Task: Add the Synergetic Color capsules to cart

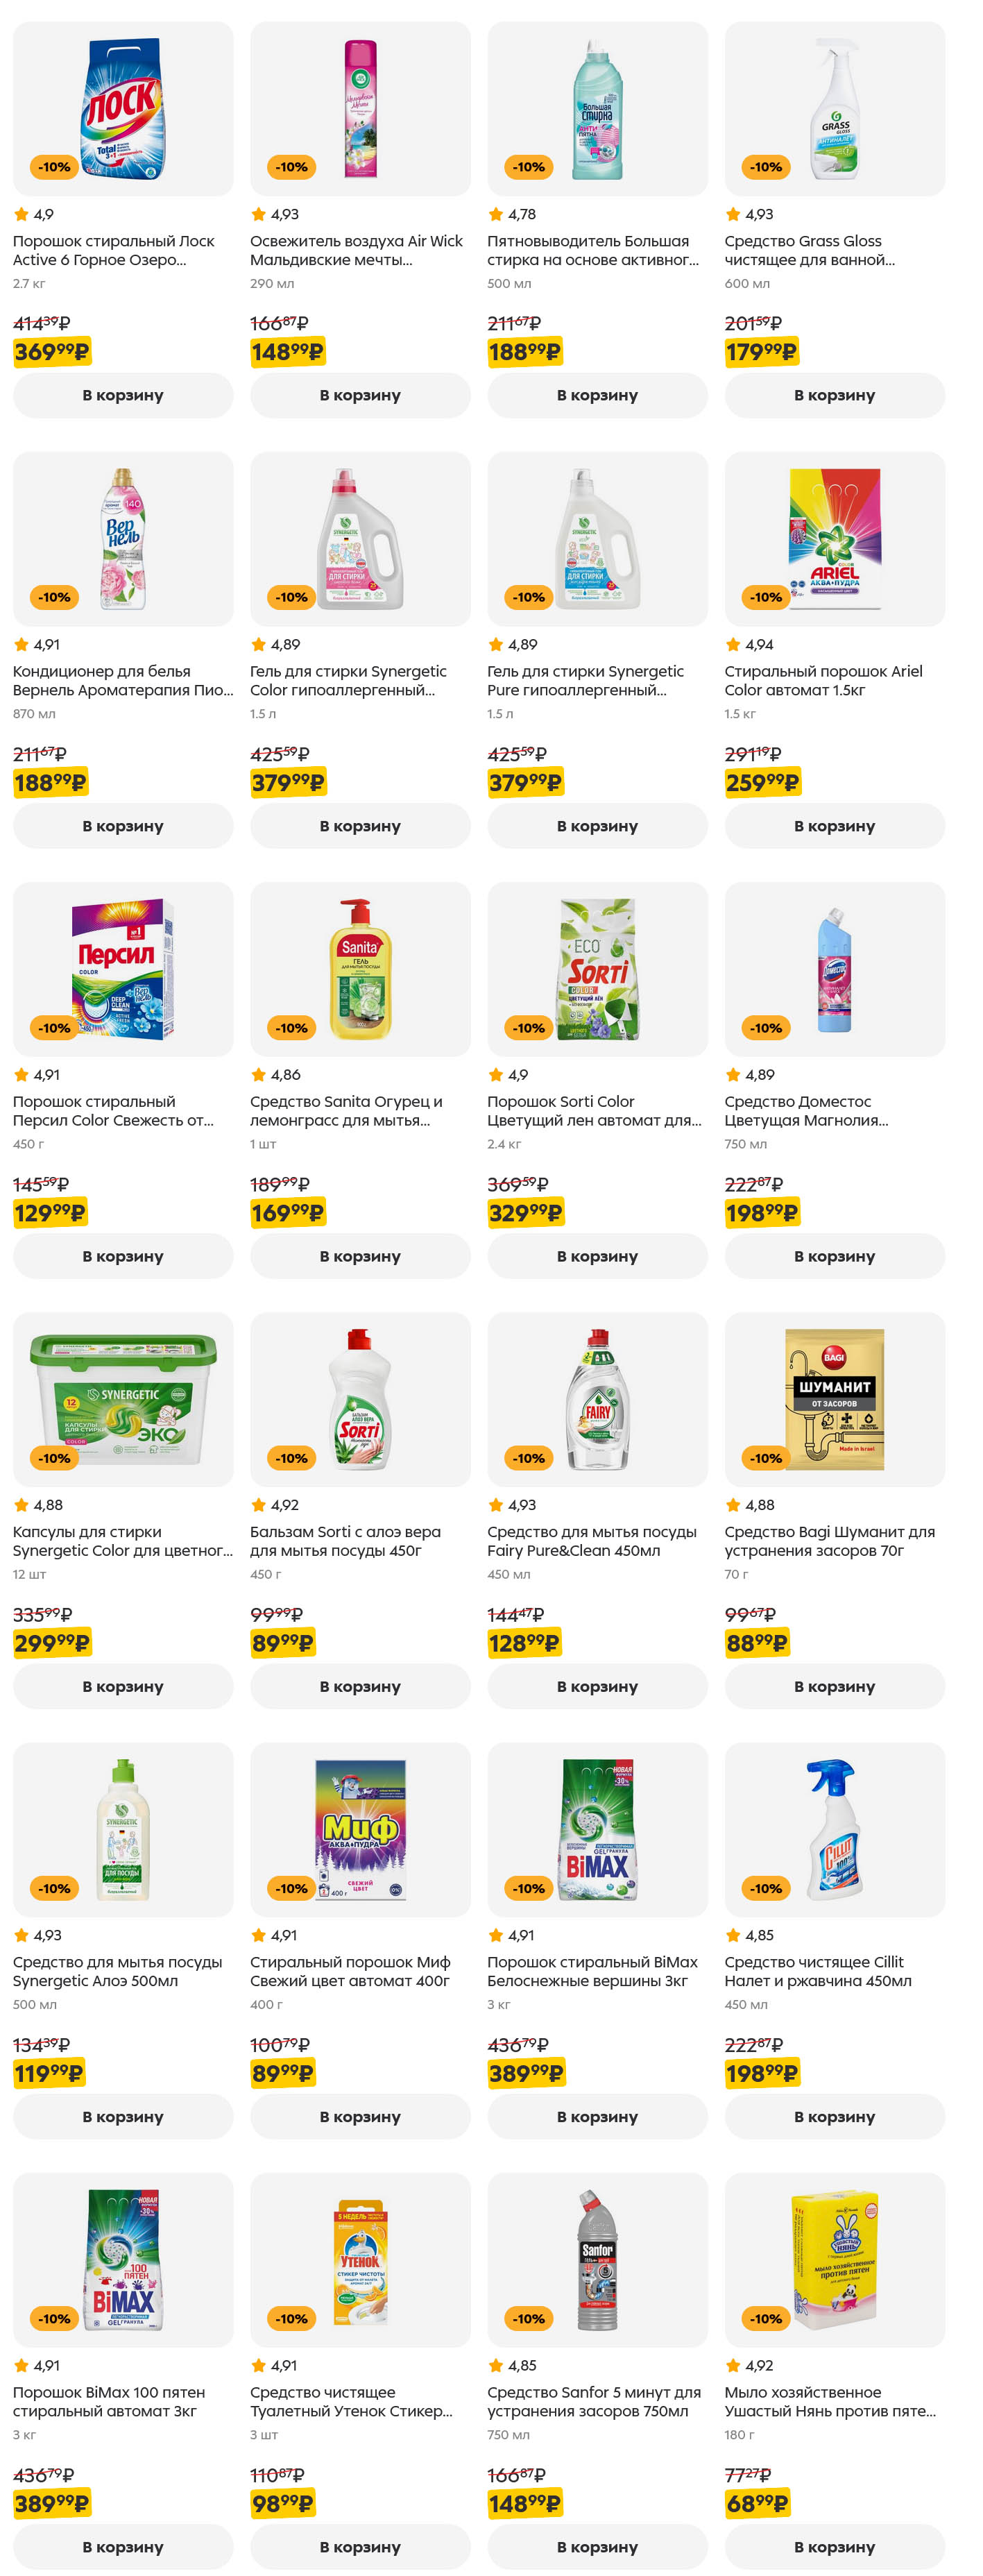Action: click(x=123, y=1685)
